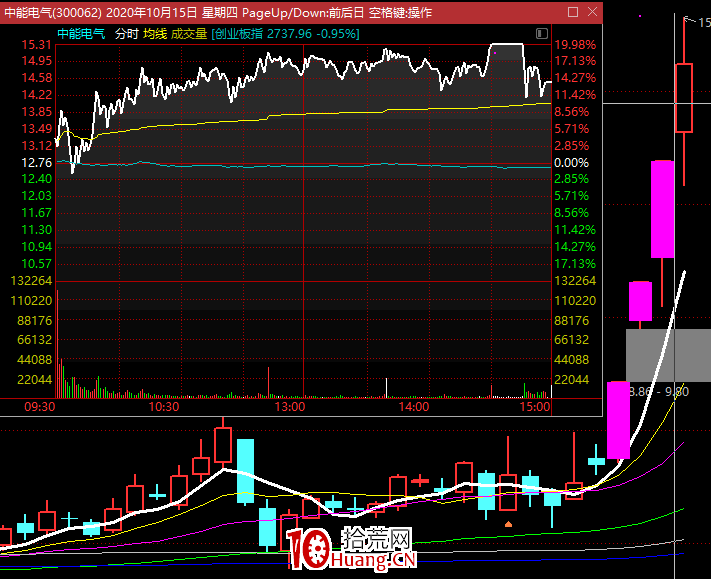Click the yellow 中能电气 name in header row

coord(80,33)
